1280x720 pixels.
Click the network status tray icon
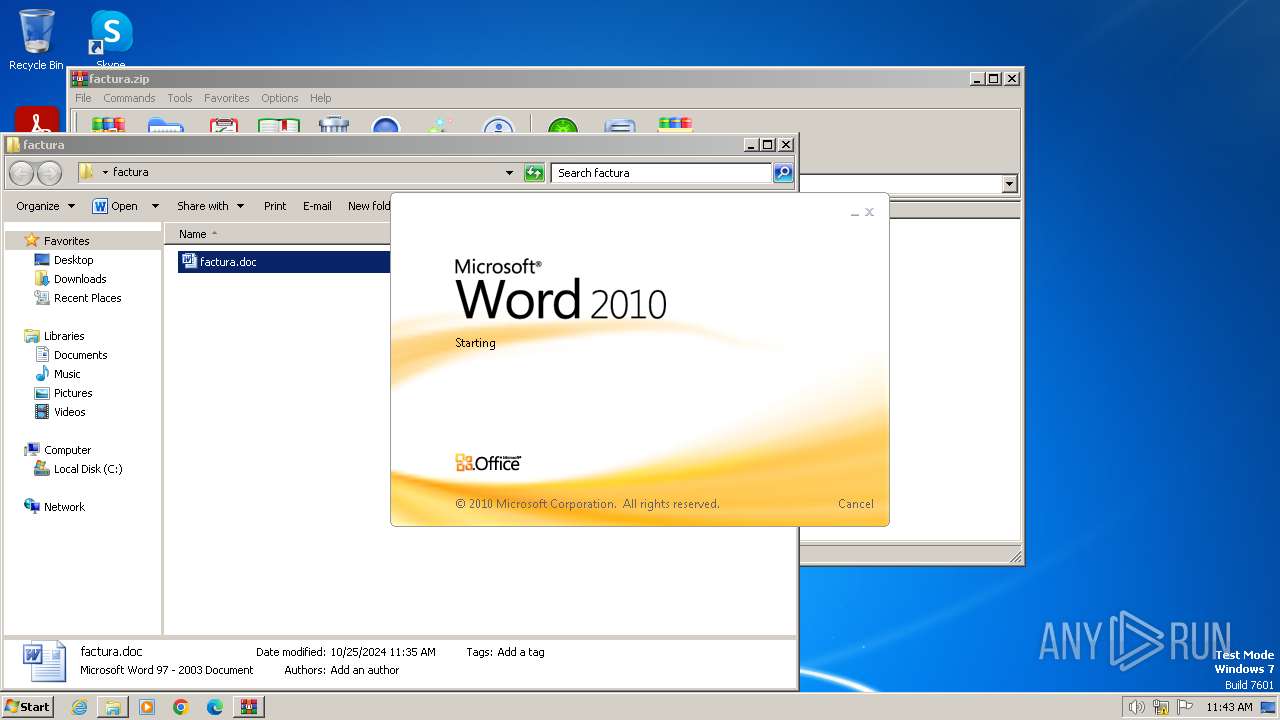click(x=1161, y=707)
